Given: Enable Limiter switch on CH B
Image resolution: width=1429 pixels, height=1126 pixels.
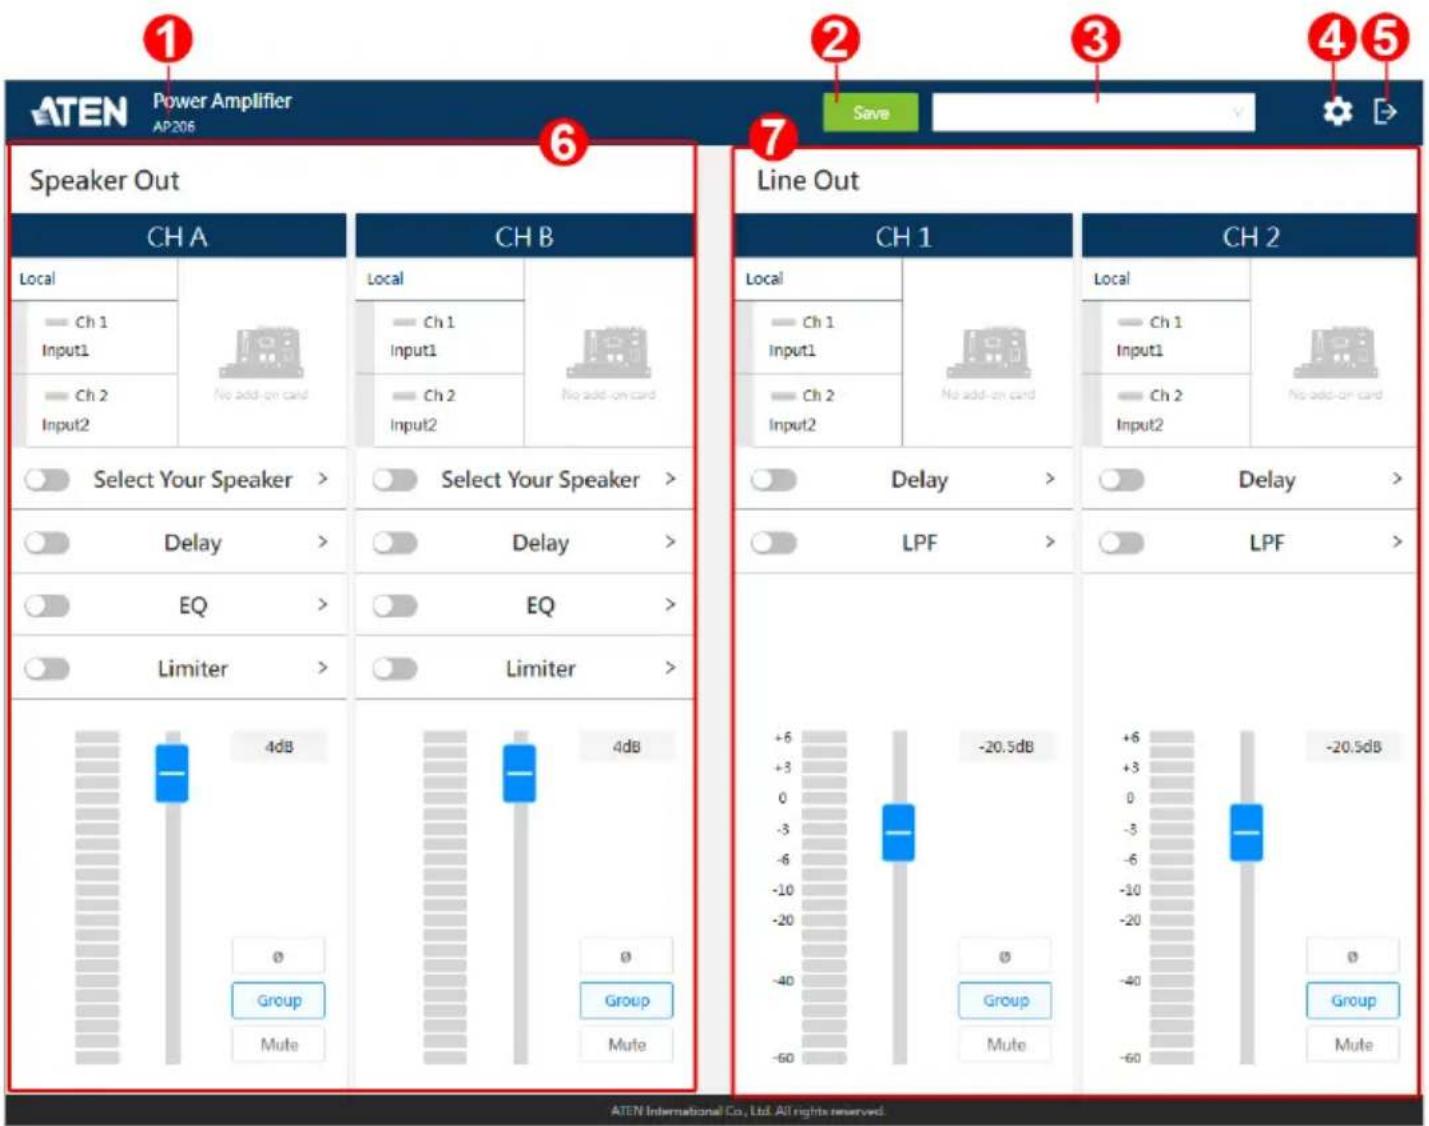Looking at the screenshot, I should pos(395,669).
